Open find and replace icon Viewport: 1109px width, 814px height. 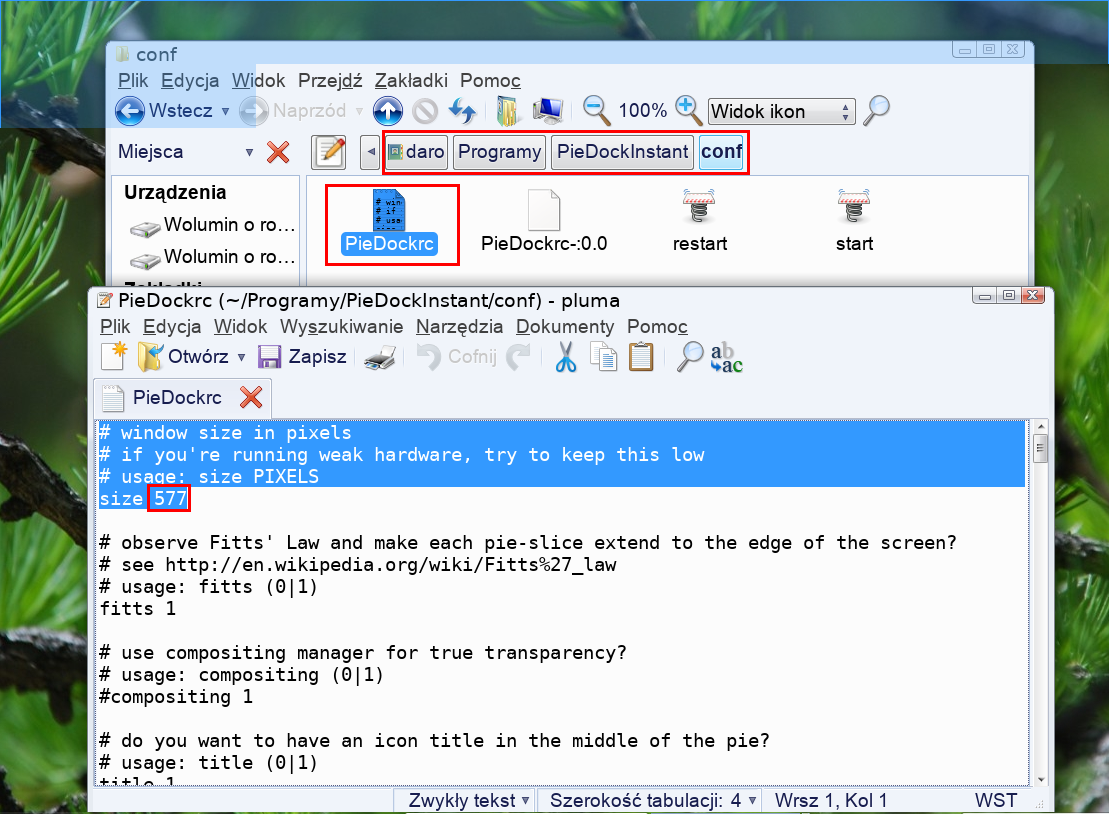tap(726, 358)
